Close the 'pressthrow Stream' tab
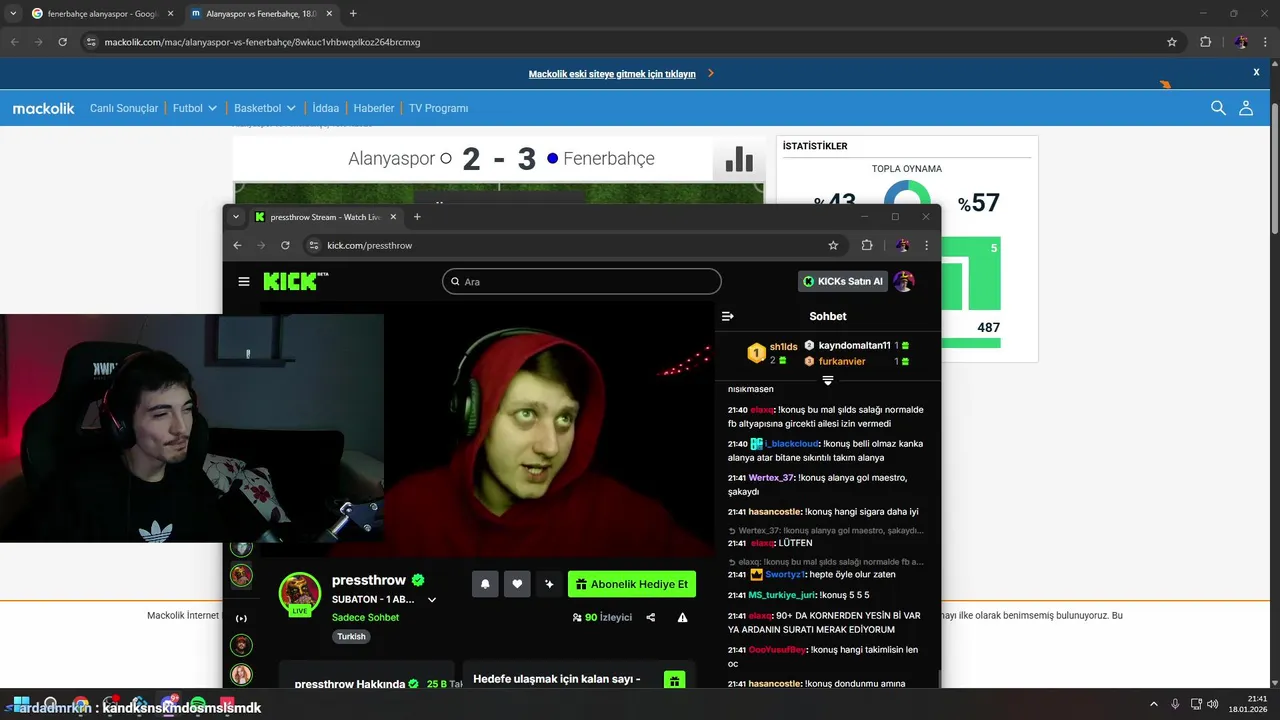 [393, 217]
